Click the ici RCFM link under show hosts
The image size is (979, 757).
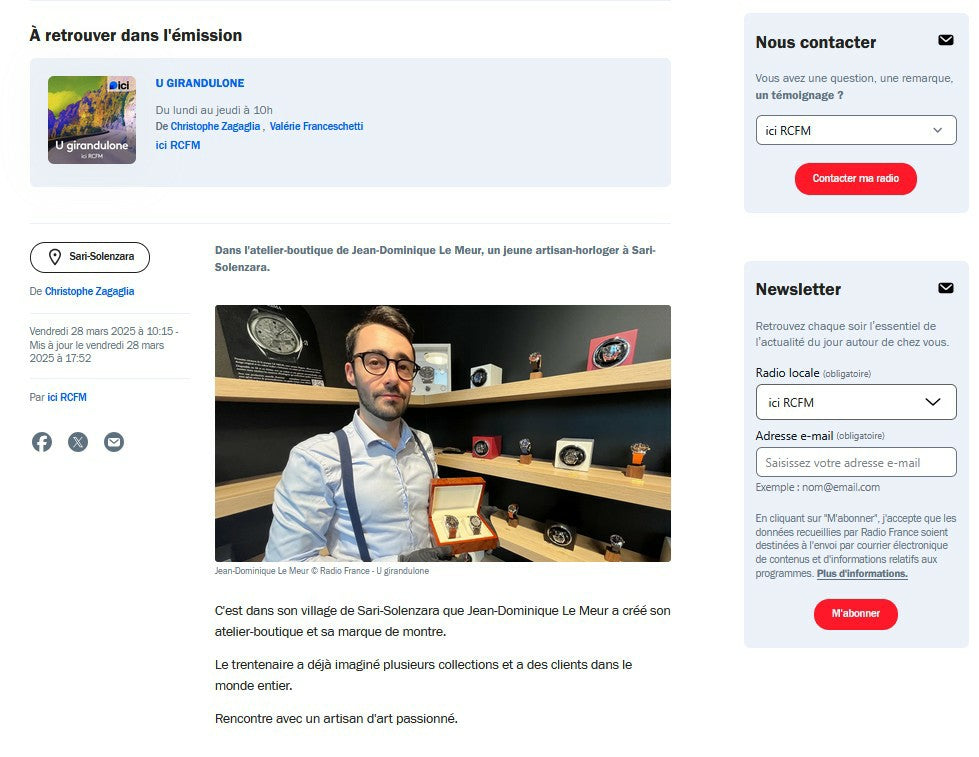click(178, 145)
